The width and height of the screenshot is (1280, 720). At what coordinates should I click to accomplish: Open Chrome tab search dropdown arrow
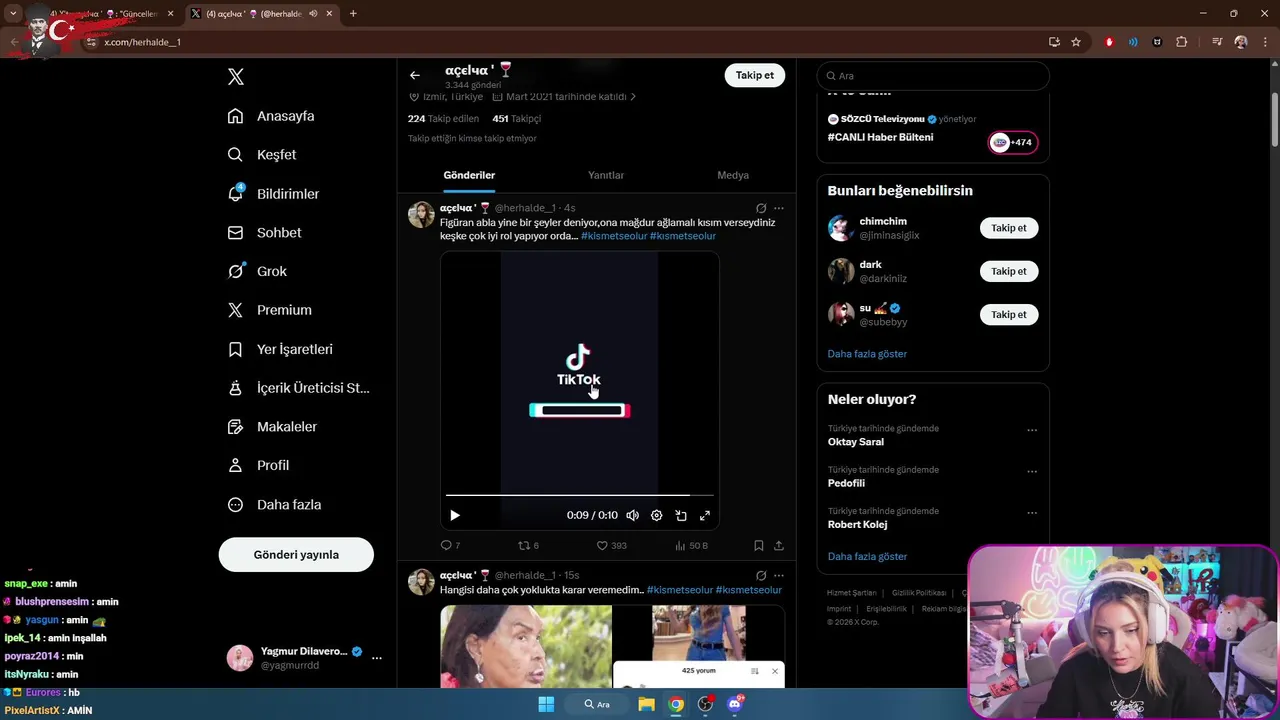point(13,14)
